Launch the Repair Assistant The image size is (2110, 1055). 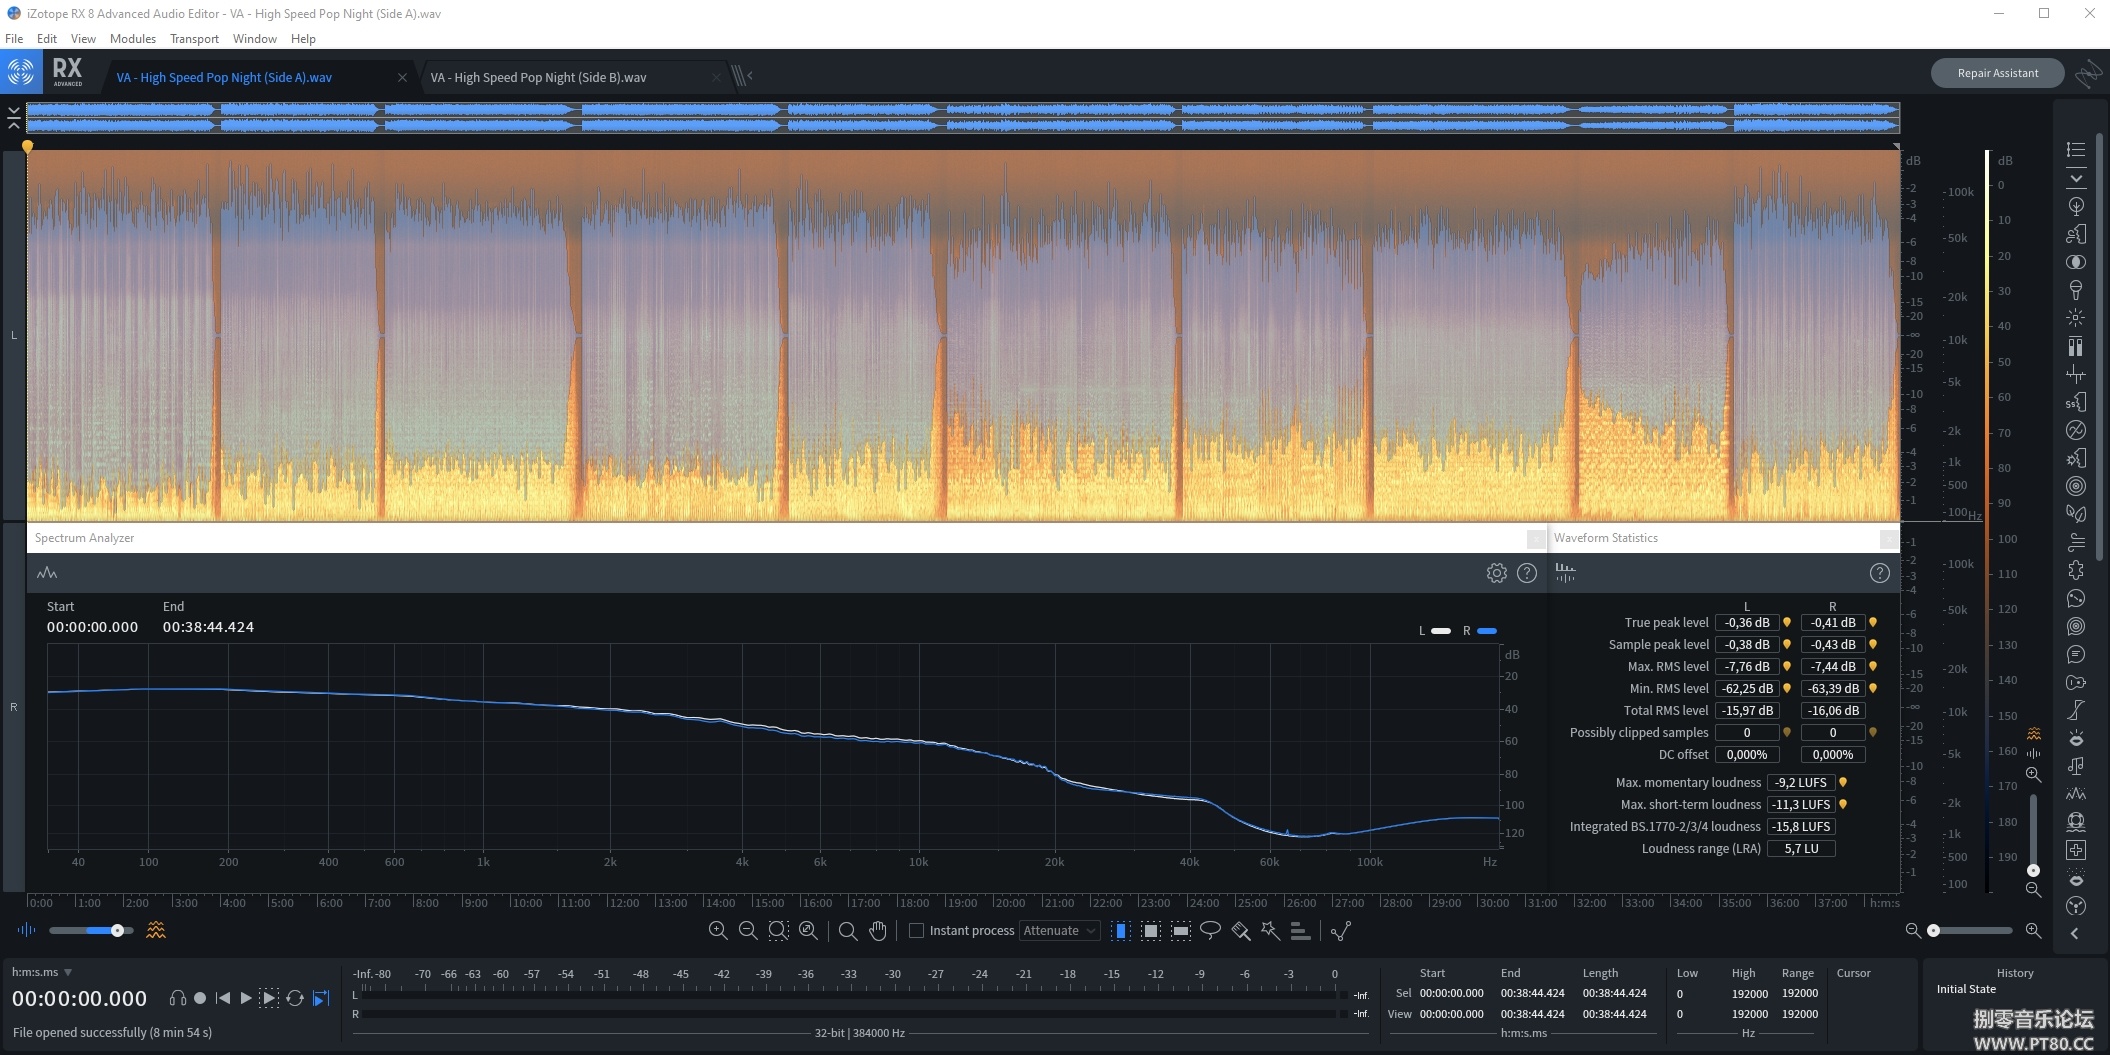1997,73
